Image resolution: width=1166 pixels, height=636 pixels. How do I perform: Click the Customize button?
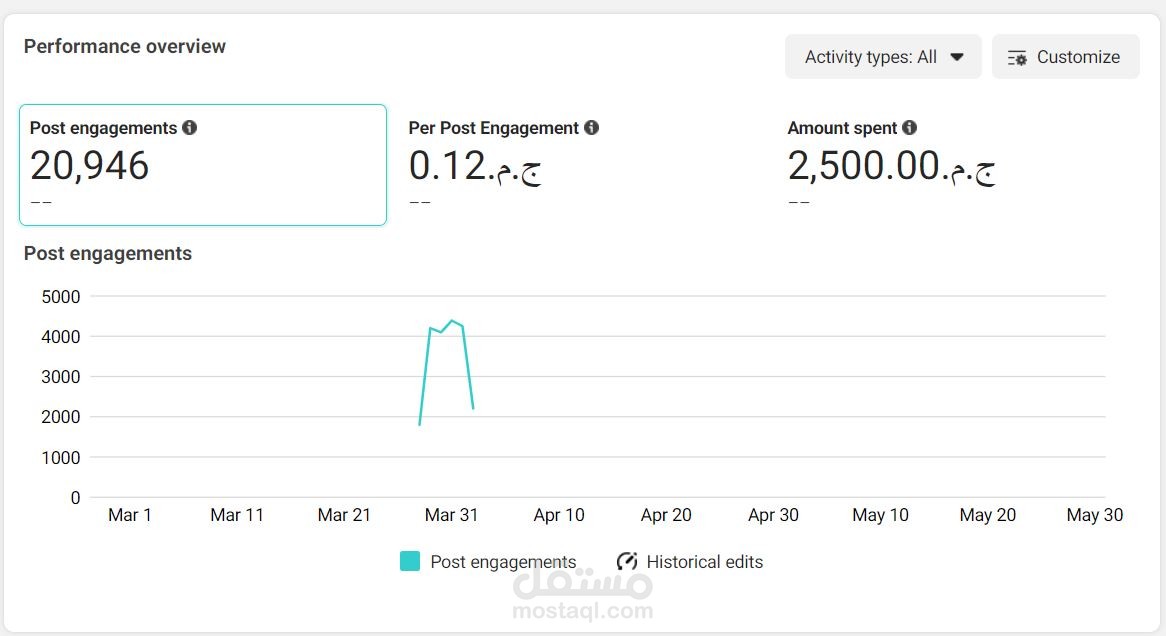(x=1066, y=57)
